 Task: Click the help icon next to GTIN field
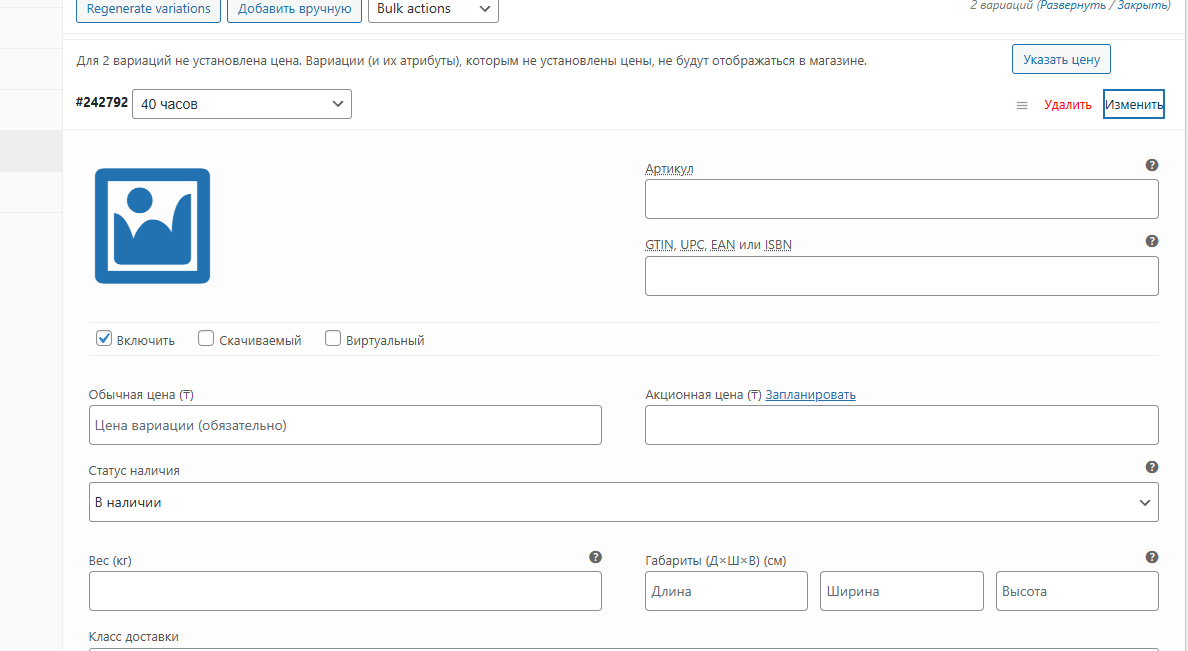pos(1151,241)
